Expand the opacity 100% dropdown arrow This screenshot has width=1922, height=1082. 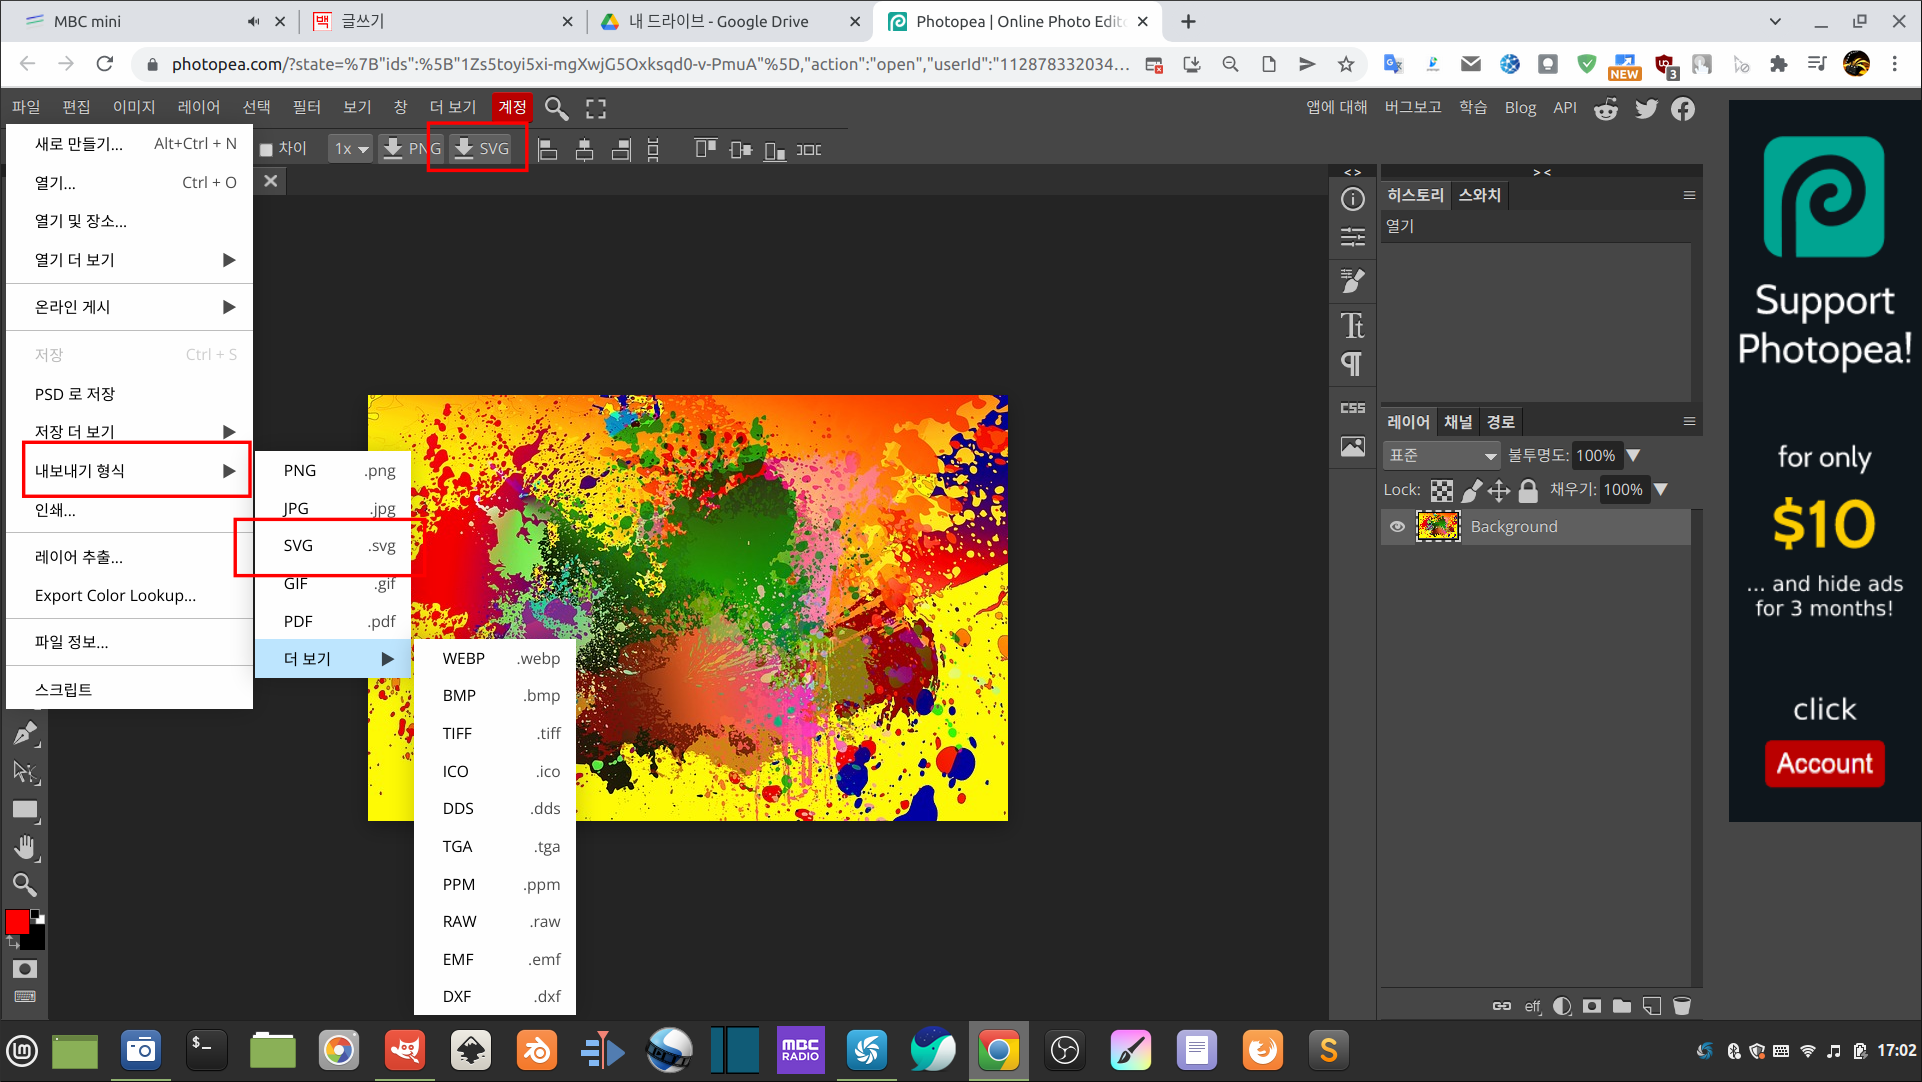tap(1634, 456)
